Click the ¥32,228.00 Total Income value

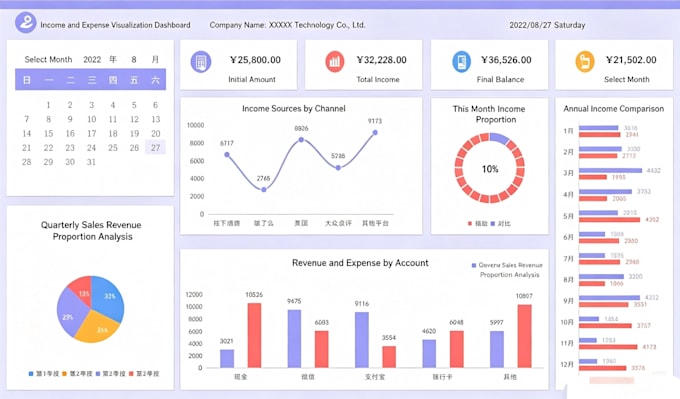click(x=382, y=60)
